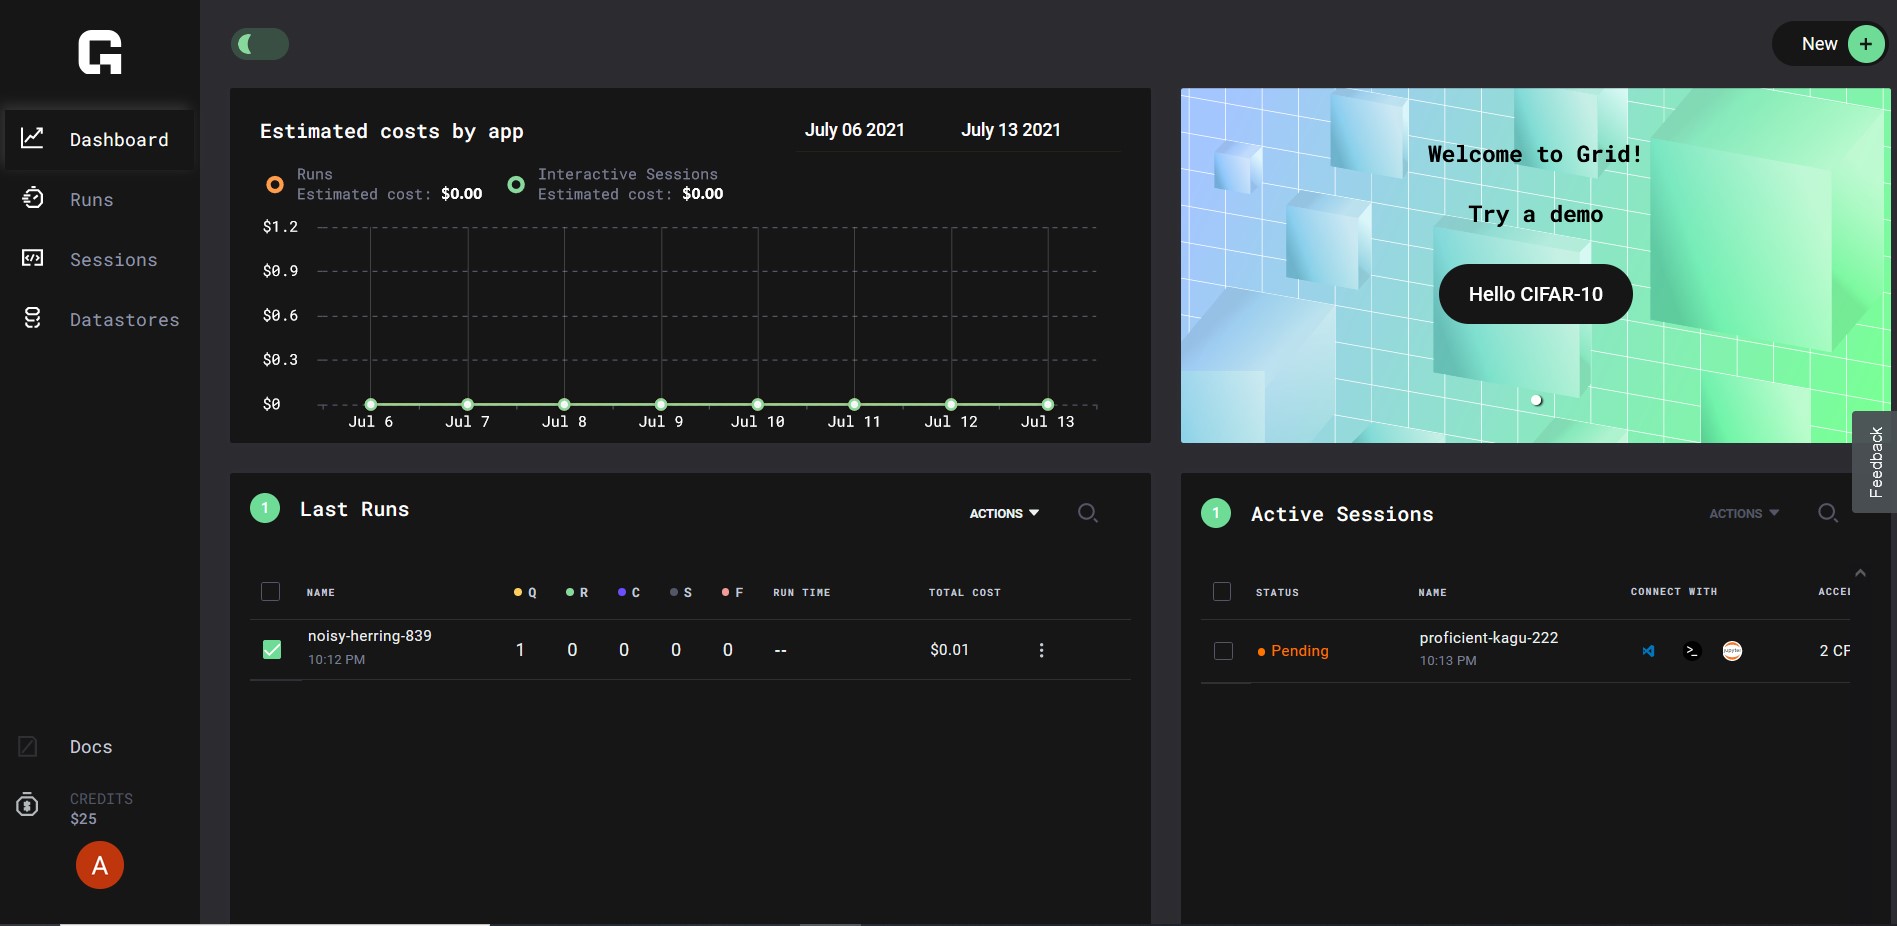Click the F failed column header

point(732,593)
